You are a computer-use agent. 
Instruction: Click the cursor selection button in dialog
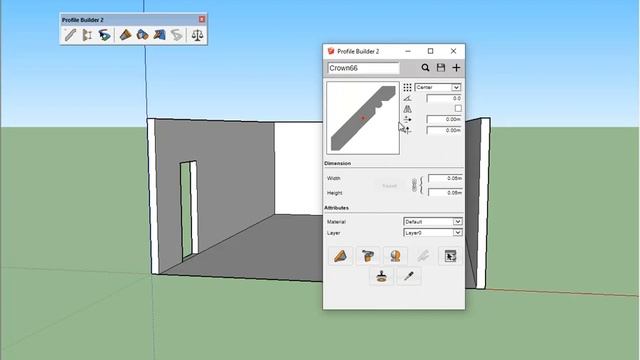click(450, 256)
